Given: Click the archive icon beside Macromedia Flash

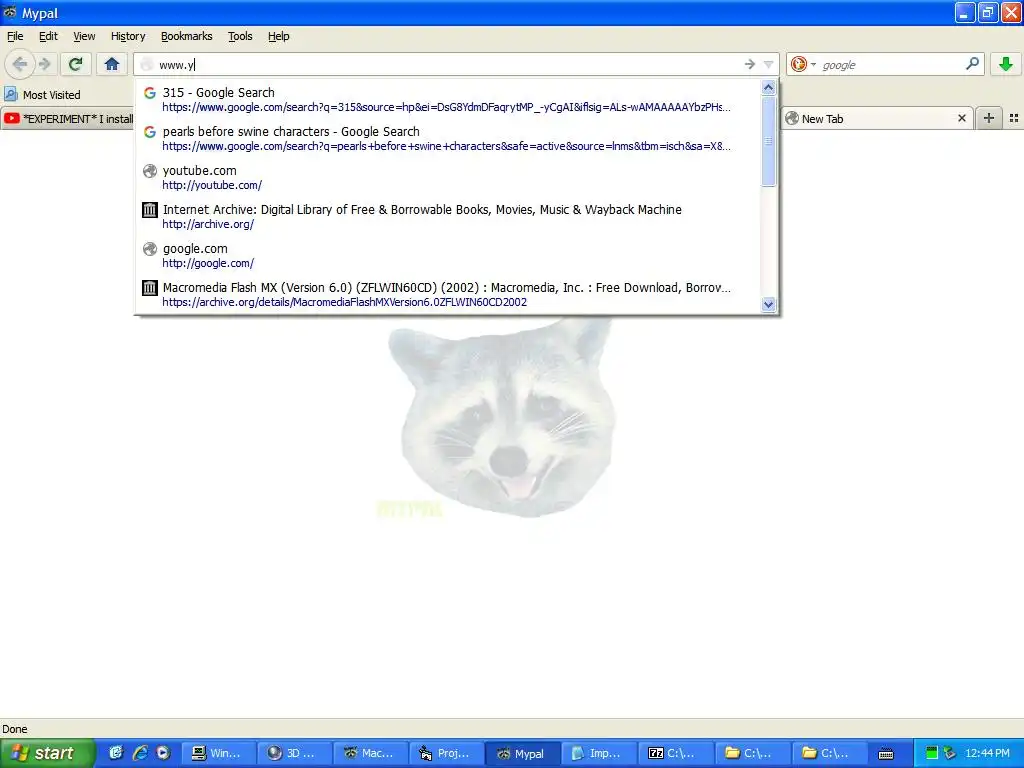Looking at the screenshot, I should (x=150, y=287).
